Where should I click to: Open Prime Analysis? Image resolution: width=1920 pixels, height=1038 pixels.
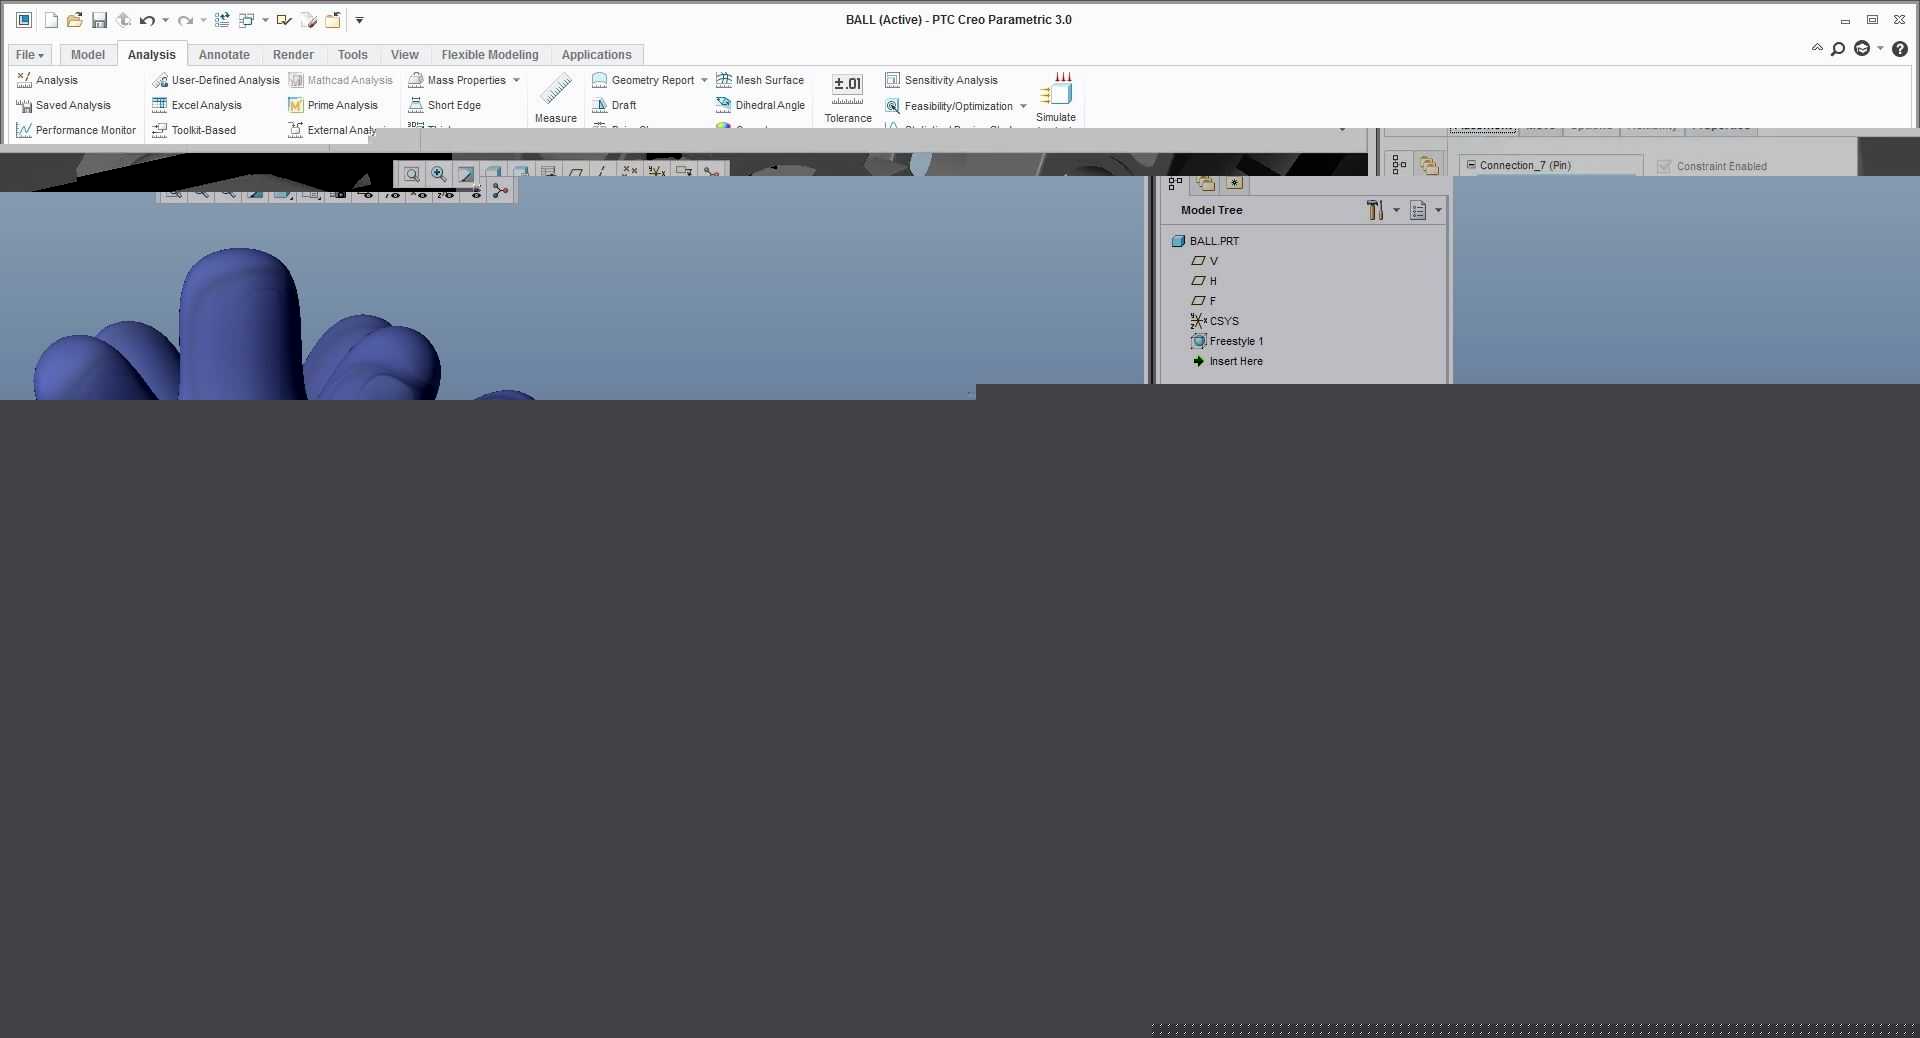click(333, 105)
